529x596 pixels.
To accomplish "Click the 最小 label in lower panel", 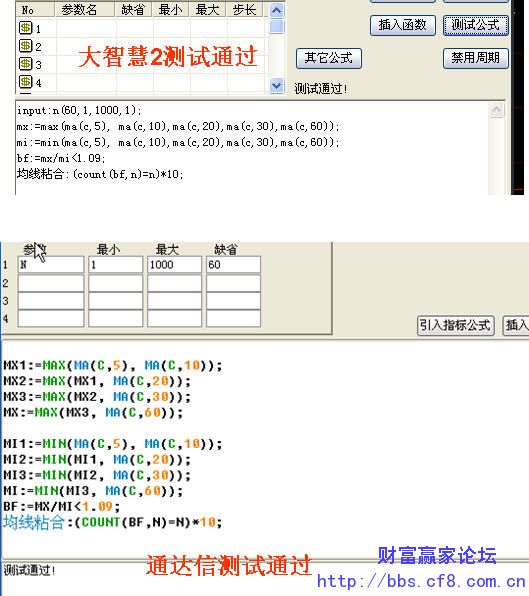I will click(108, 249).
